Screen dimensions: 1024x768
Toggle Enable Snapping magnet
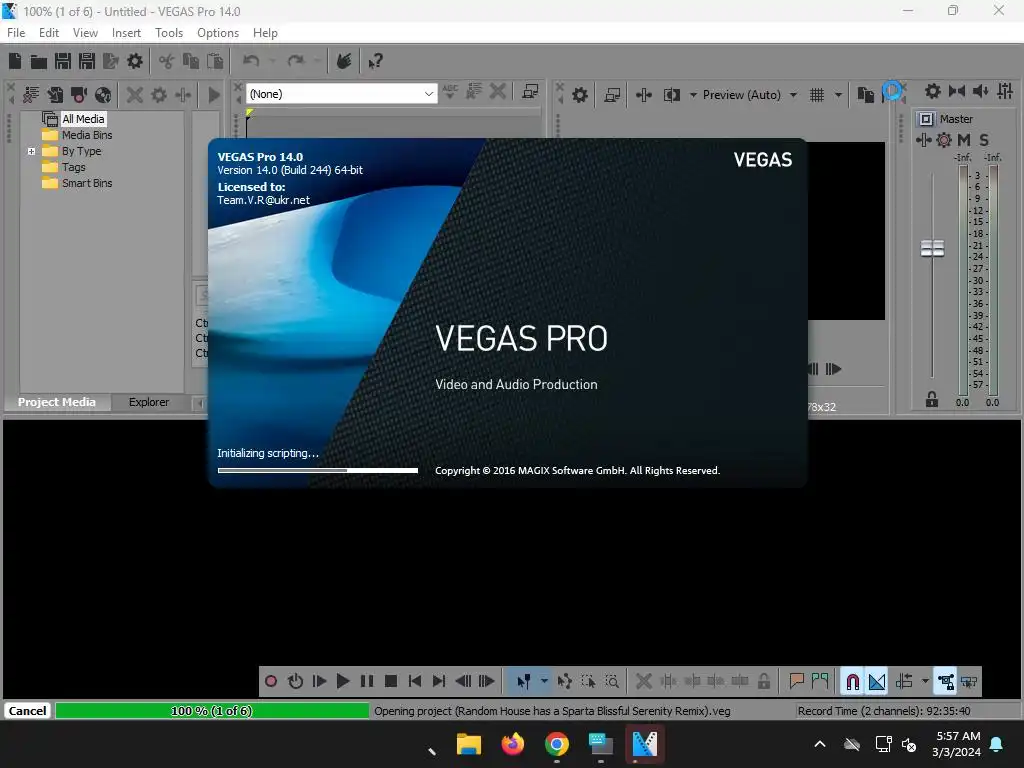[852, 681]
